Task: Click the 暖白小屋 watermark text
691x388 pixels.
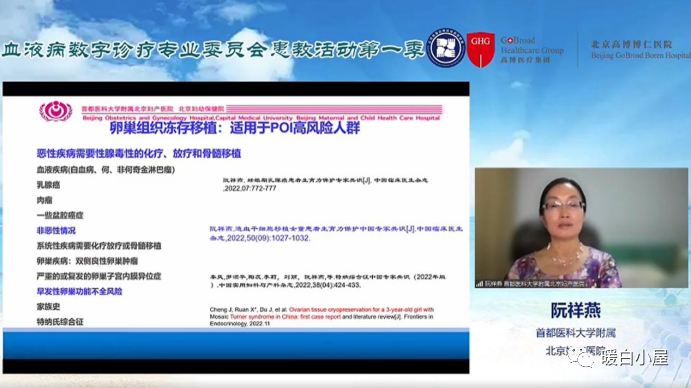Action: pos(635,358)
